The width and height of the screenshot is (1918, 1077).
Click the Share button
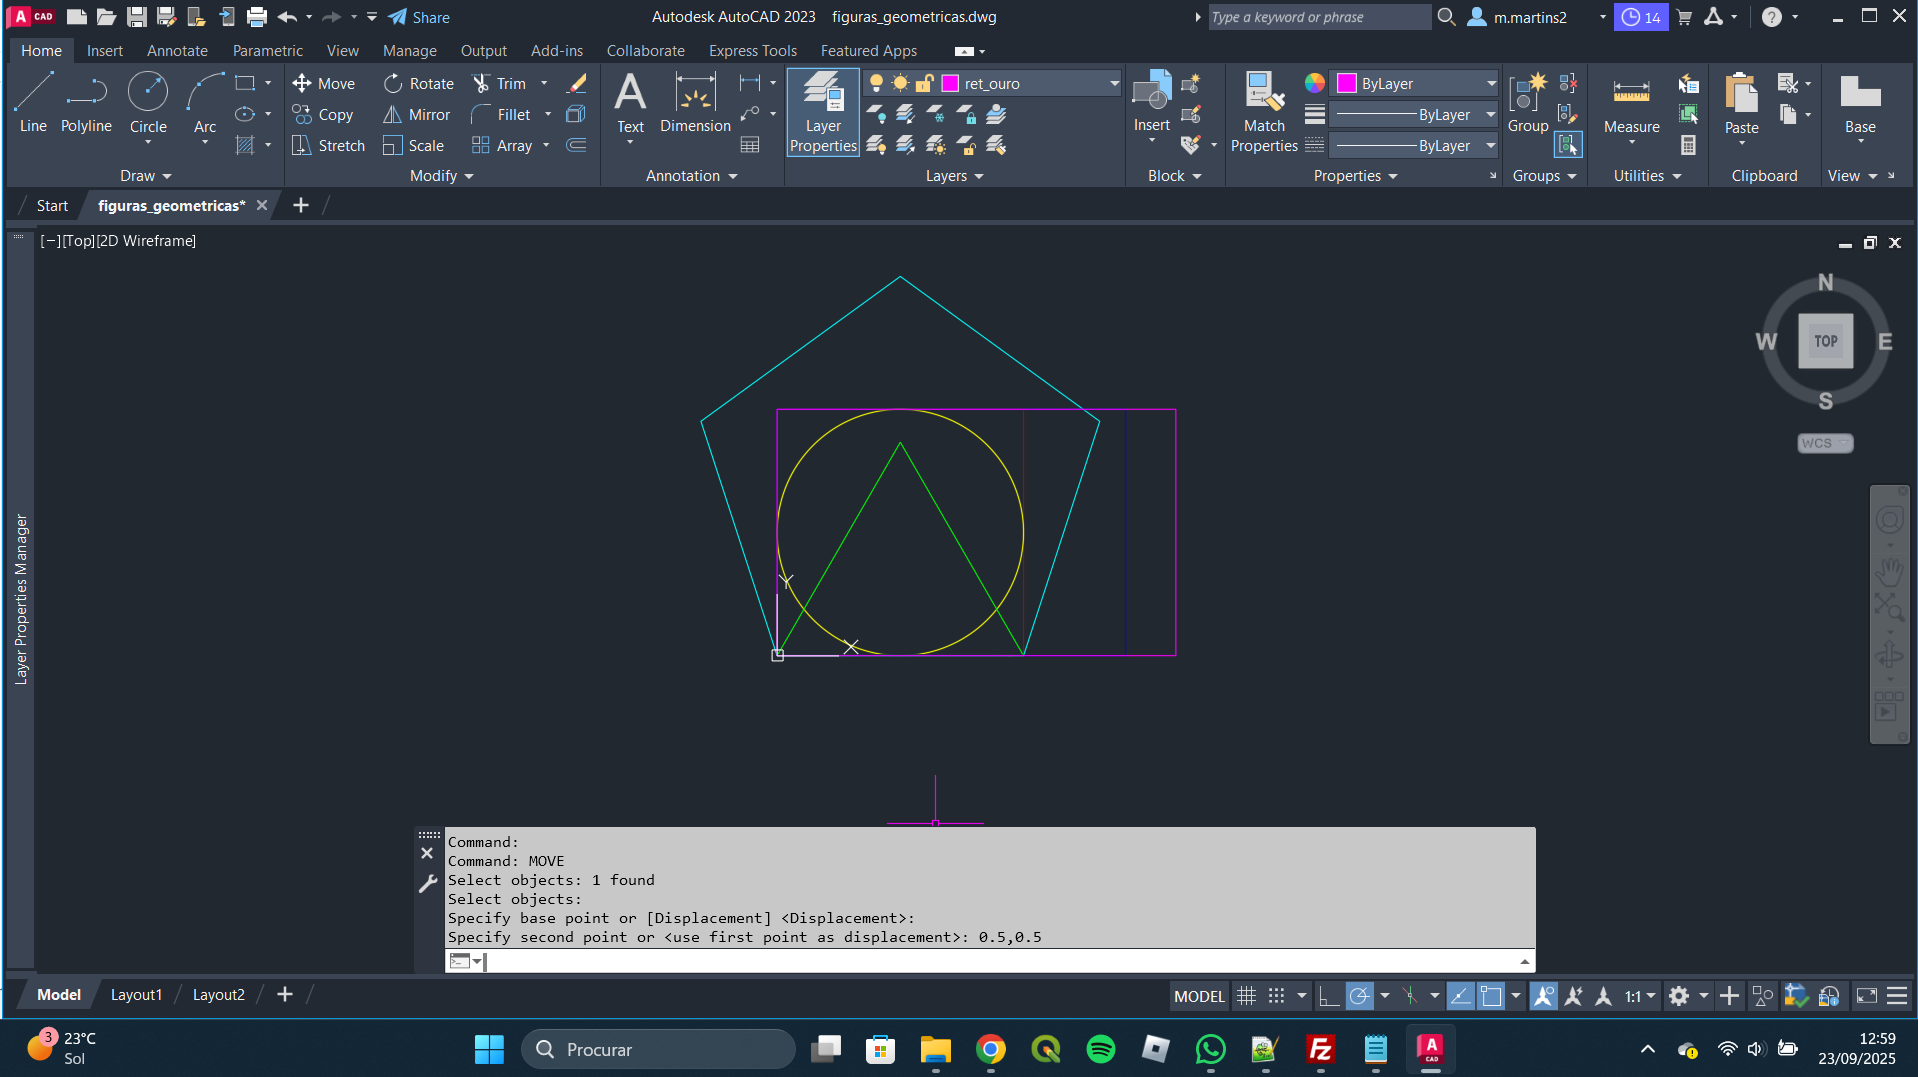tap(419, 17)
